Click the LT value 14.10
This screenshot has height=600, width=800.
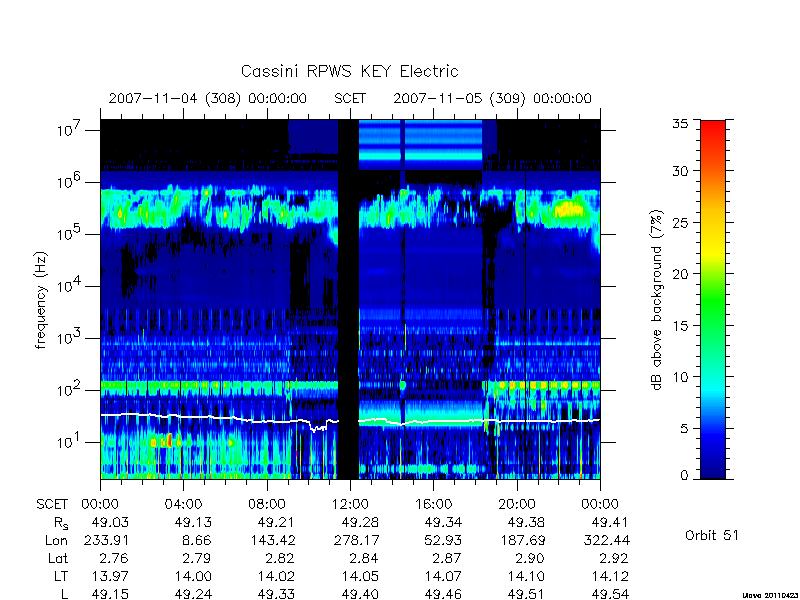pyautogui.click(x=526, y=576)
